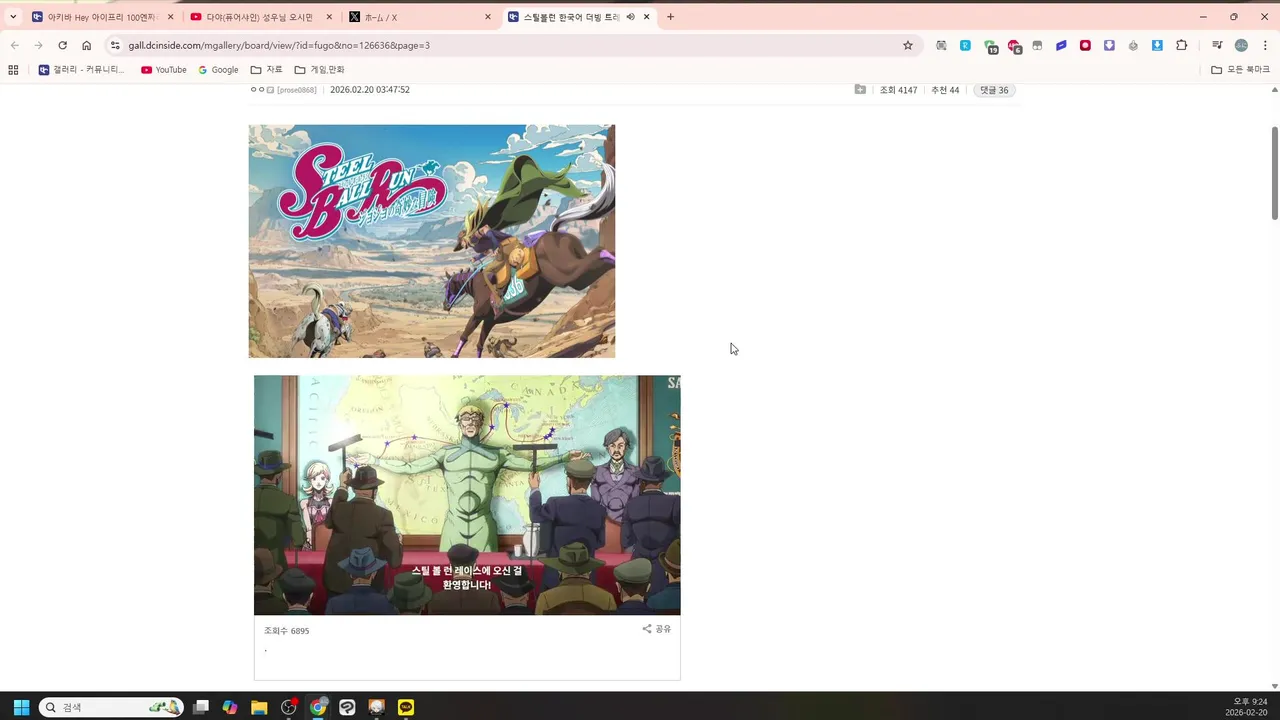Click the folder icon beside 조회 4147

tap(860, 90)
